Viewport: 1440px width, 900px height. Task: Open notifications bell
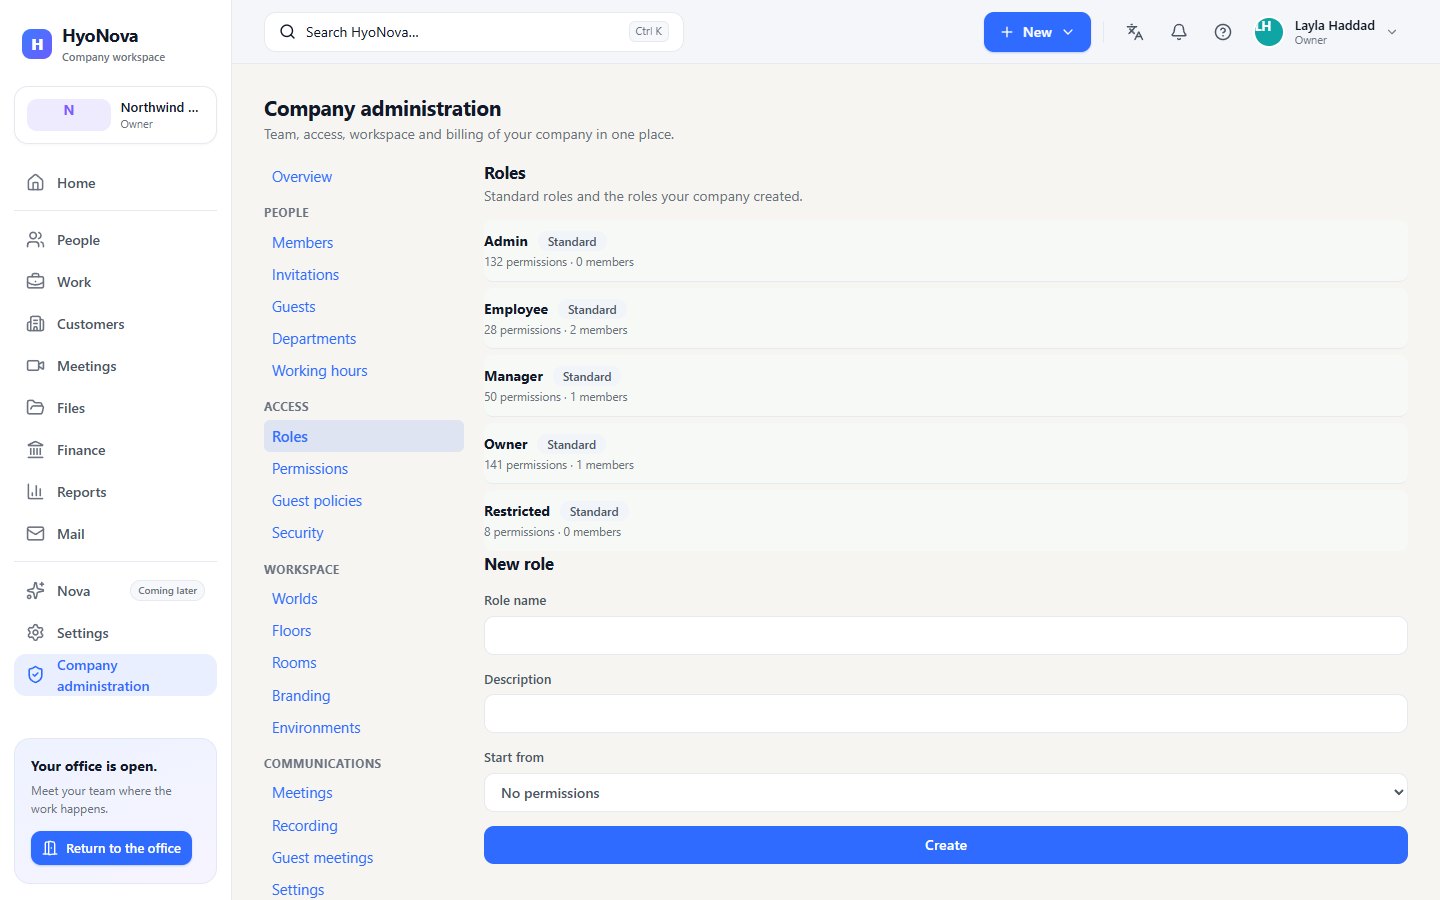pyautogui.click(x=1179, y=32)
